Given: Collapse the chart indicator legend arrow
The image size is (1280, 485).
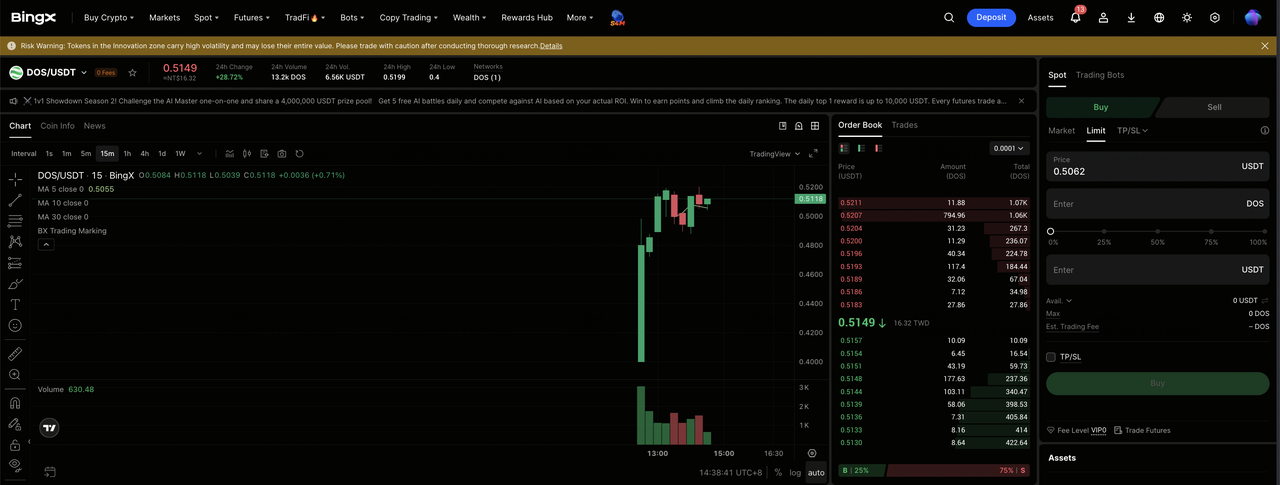Looking at the screenshot, I should [46, 244].
